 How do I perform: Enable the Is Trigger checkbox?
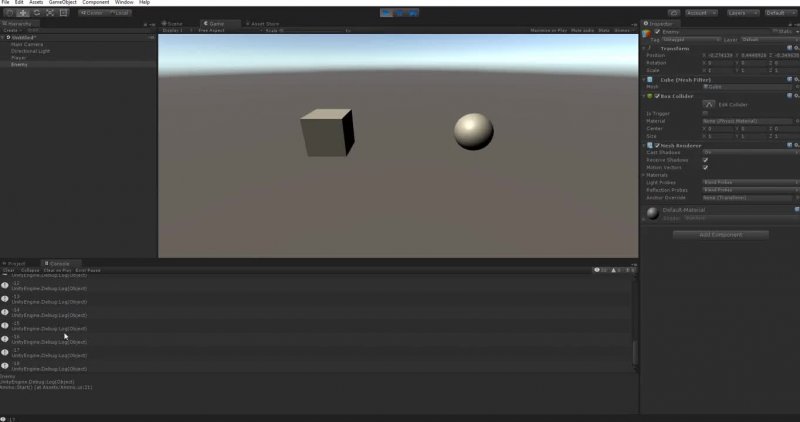(705, 113)
